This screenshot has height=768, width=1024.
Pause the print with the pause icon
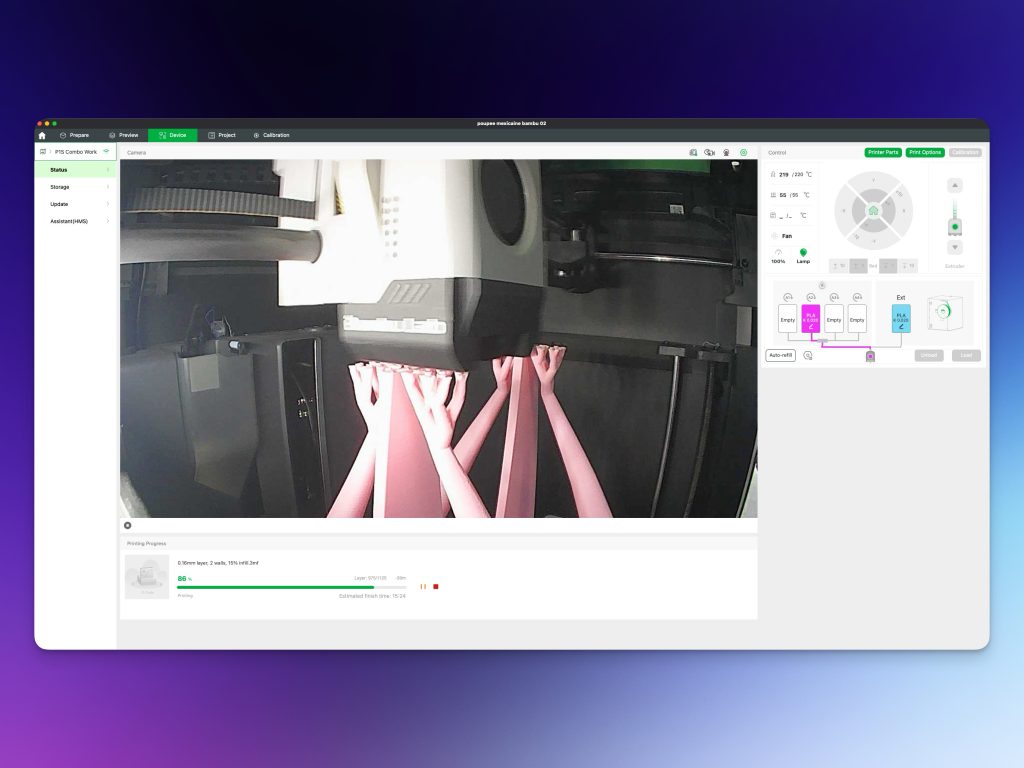423,586
